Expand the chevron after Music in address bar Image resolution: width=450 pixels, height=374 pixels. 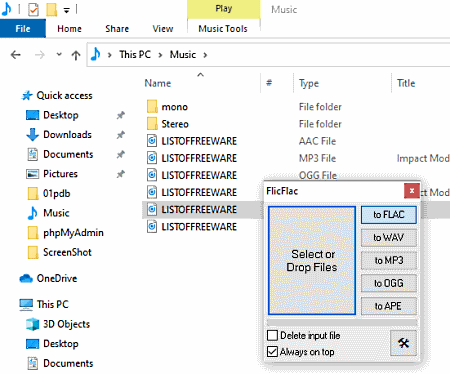pos(205,55)
